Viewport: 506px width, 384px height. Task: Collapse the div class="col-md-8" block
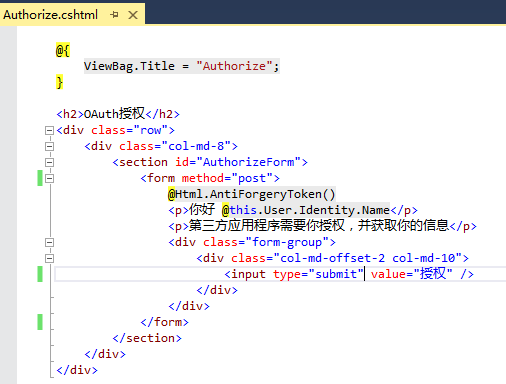[49, 146]
